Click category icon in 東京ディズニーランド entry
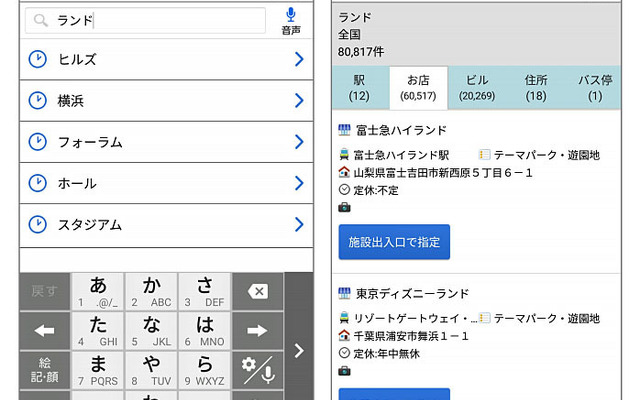Screen dimensions: 640x400 (x=484, y=318)
